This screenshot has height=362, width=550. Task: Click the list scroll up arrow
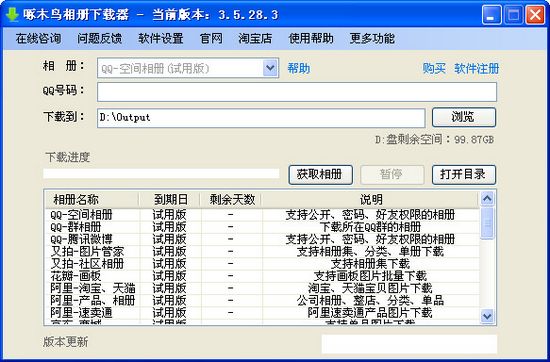pyautogui.click(x=487, y=199)
